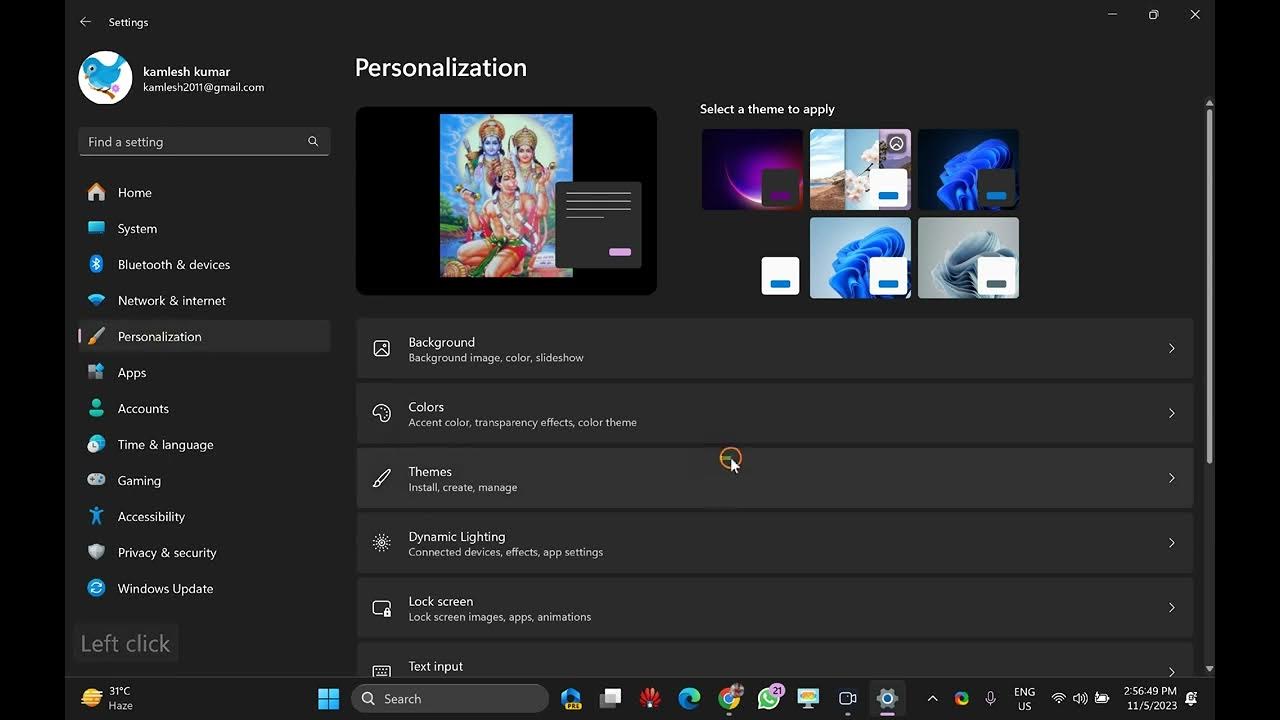Open the volume control in the system tray
This screenshot has height=720, width=1280.
pyautogui.click(x=1080, y=699)
